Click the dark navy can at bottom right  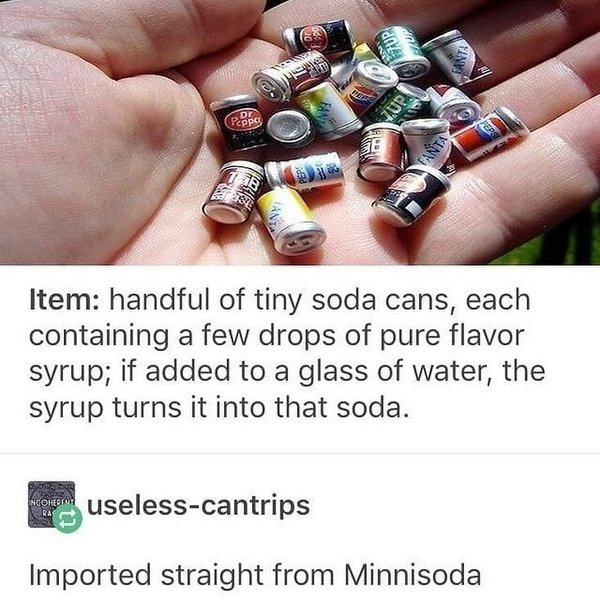[x=412, y=195]
